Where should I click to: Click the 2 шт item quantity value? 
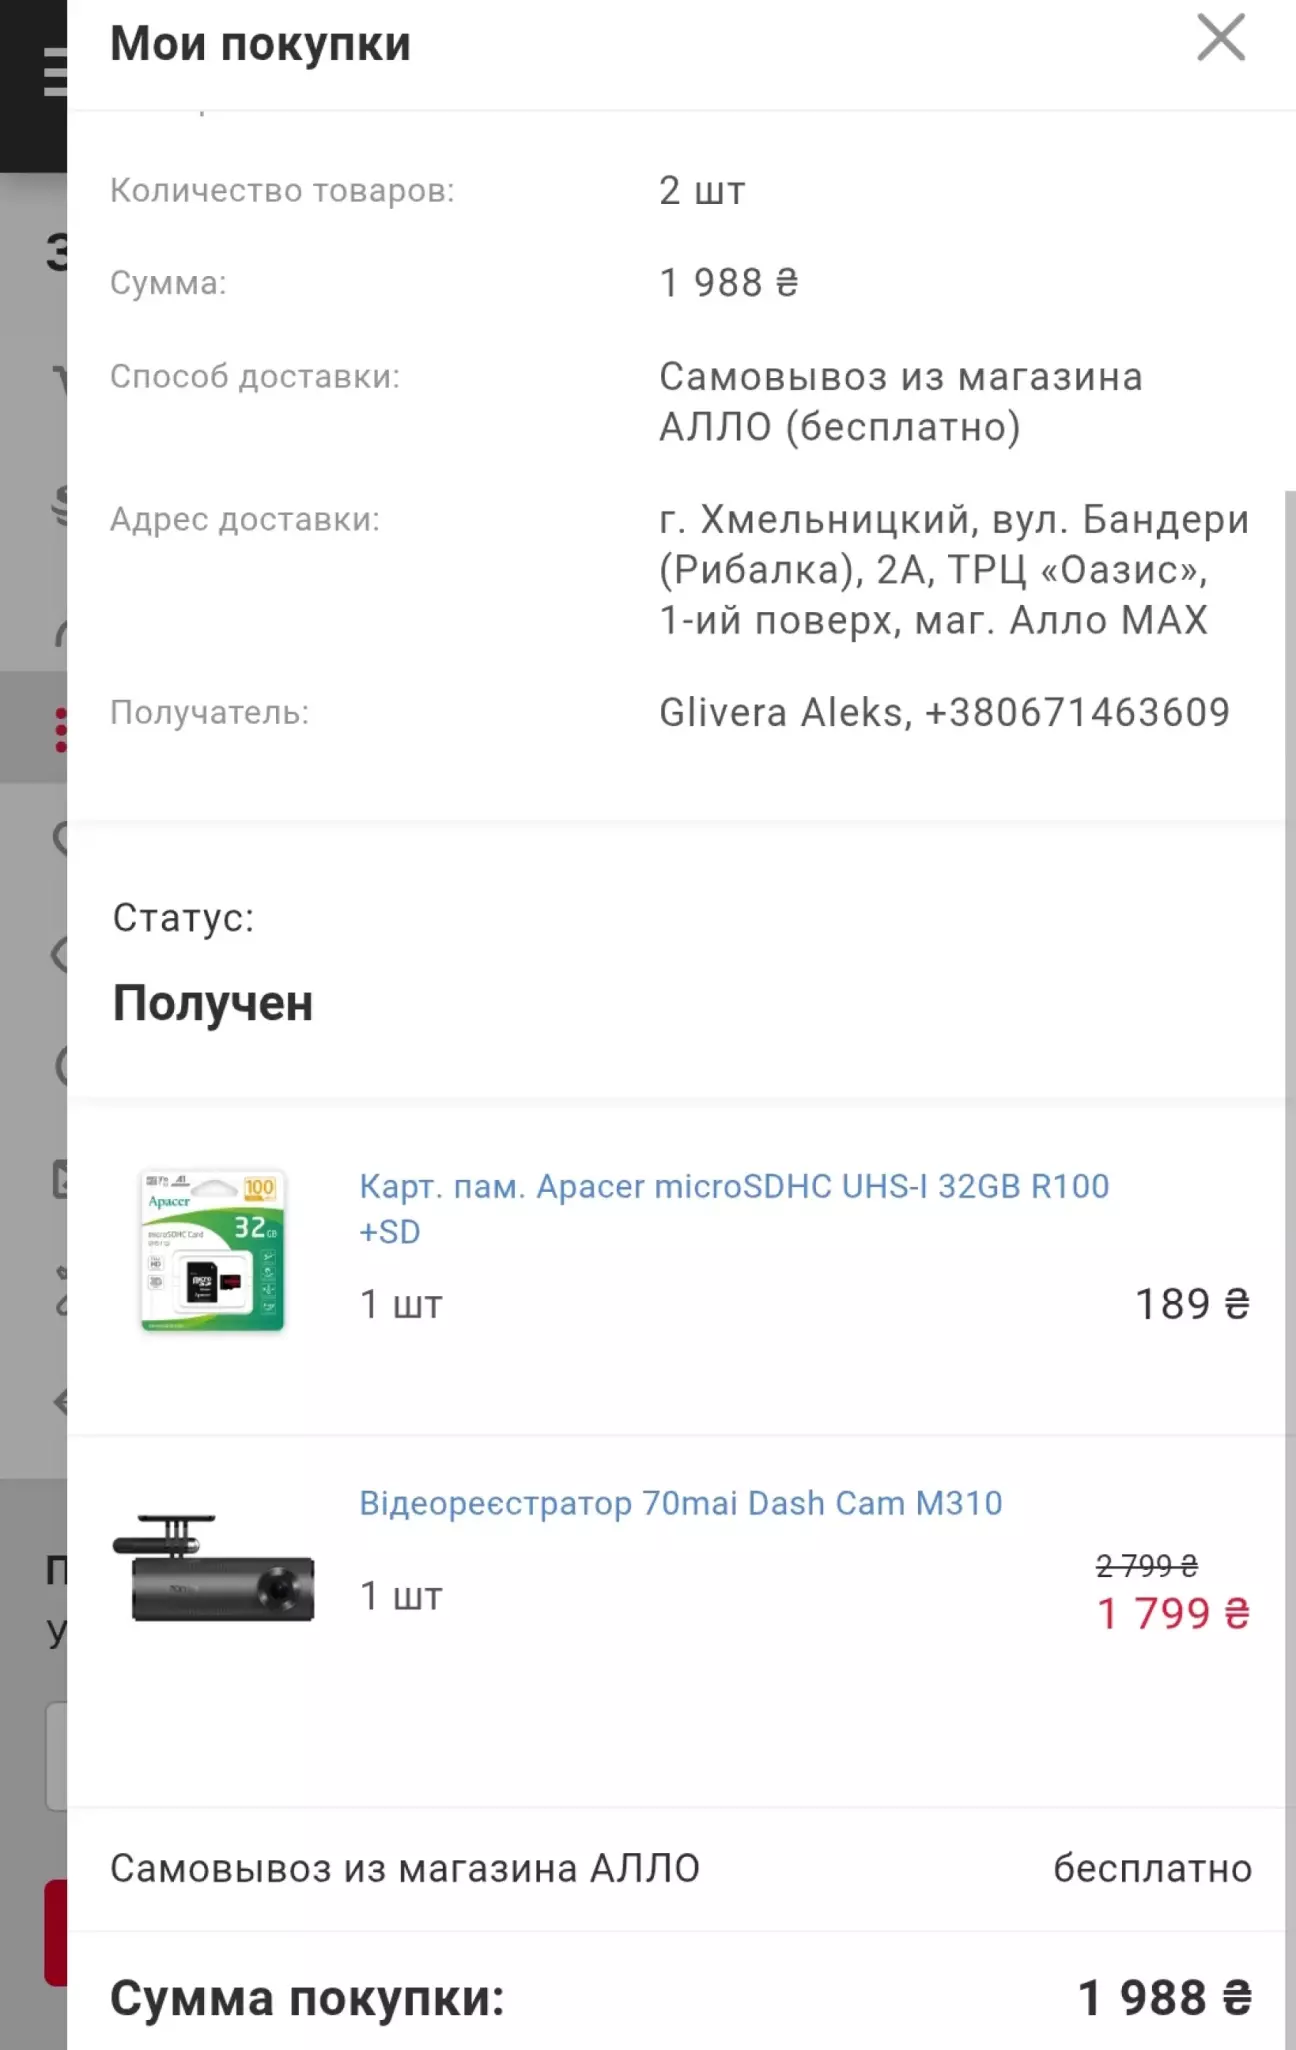[702, 190]
